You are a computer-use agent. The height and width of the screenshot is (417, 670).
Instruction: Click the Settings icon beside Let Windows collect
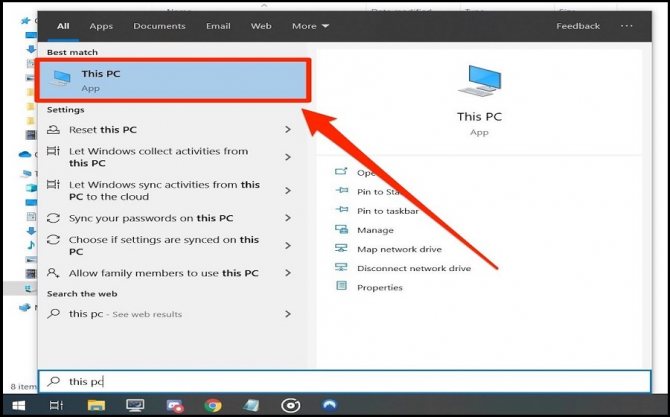click(53, 151)
